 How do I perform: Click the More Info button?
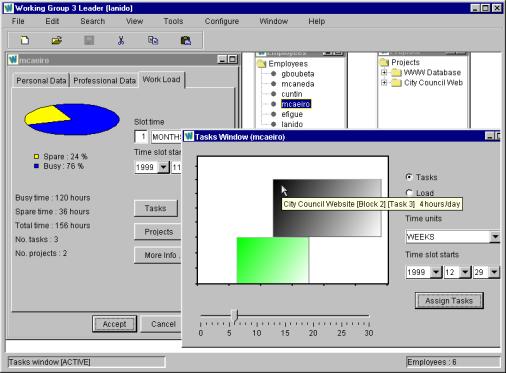(x=158, y=255)
